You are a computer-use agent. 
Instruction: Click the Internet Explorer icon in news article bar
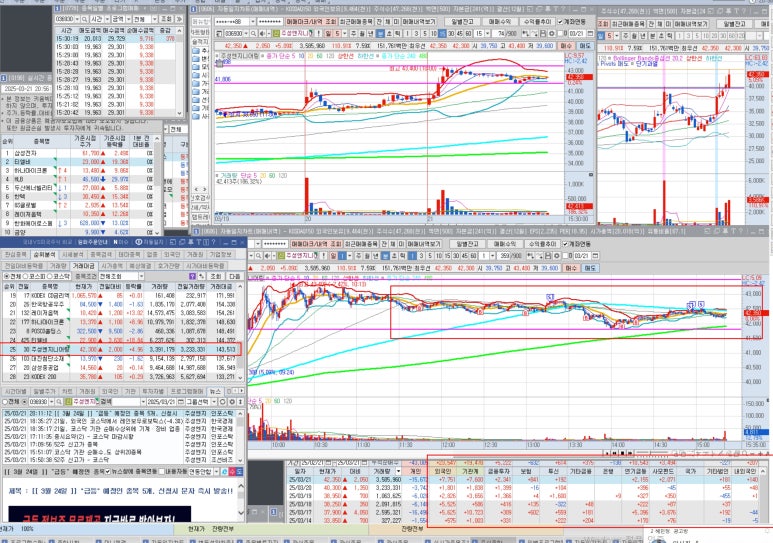tap(224, 471)
